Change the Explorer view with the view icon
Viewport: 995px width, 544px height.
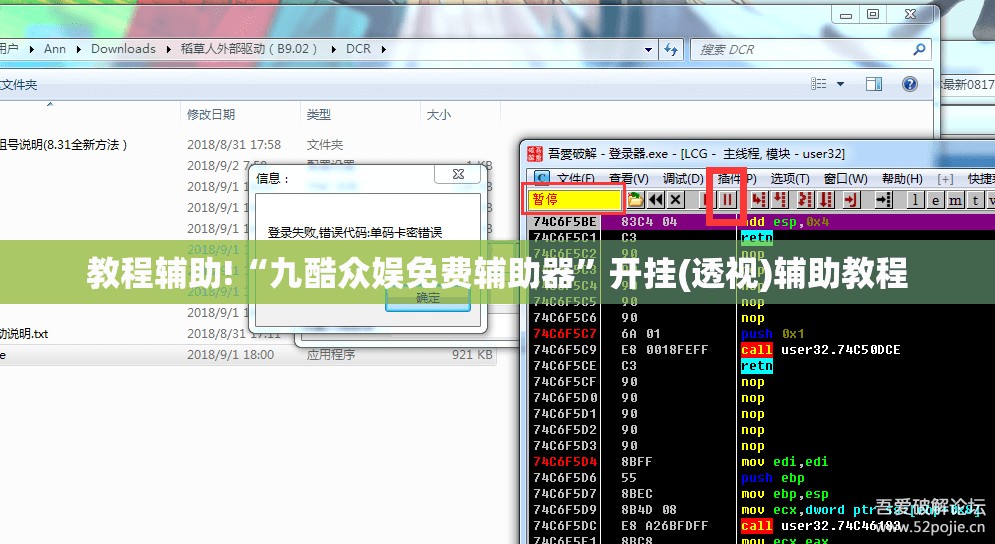pyautogui.click(x=819, y=84)
